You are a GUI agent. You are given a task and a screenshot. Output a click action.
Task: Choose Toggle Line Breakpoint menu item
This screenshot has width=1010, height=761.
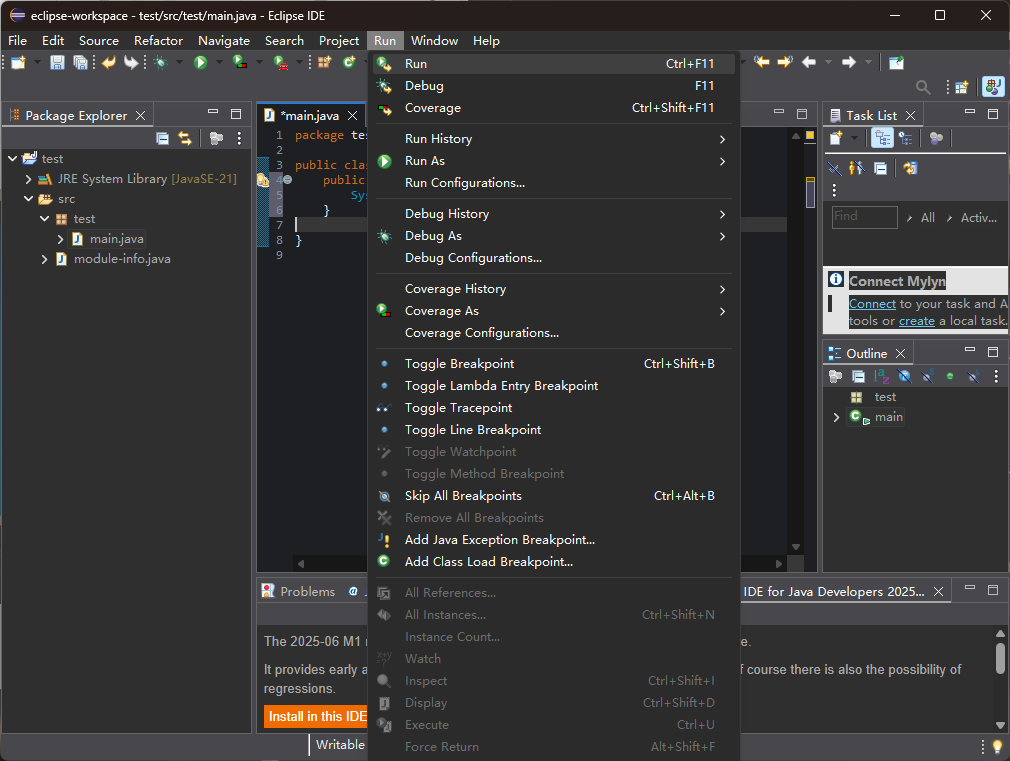click(x=472, y=430)
